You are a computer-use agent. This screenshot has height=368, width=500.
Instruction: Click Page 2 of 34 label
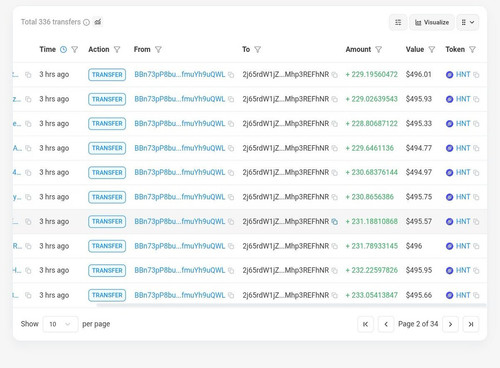(418, 324)
